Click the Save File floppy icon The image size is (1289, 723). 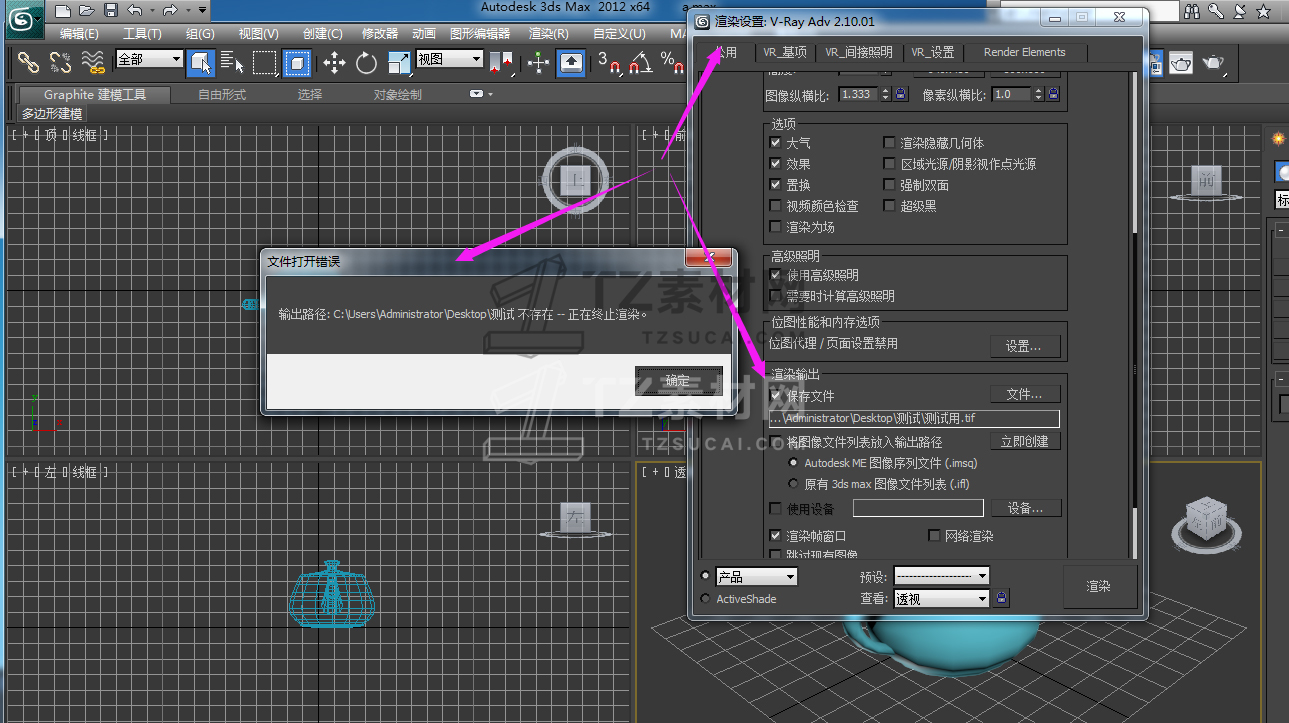point(110,11)
